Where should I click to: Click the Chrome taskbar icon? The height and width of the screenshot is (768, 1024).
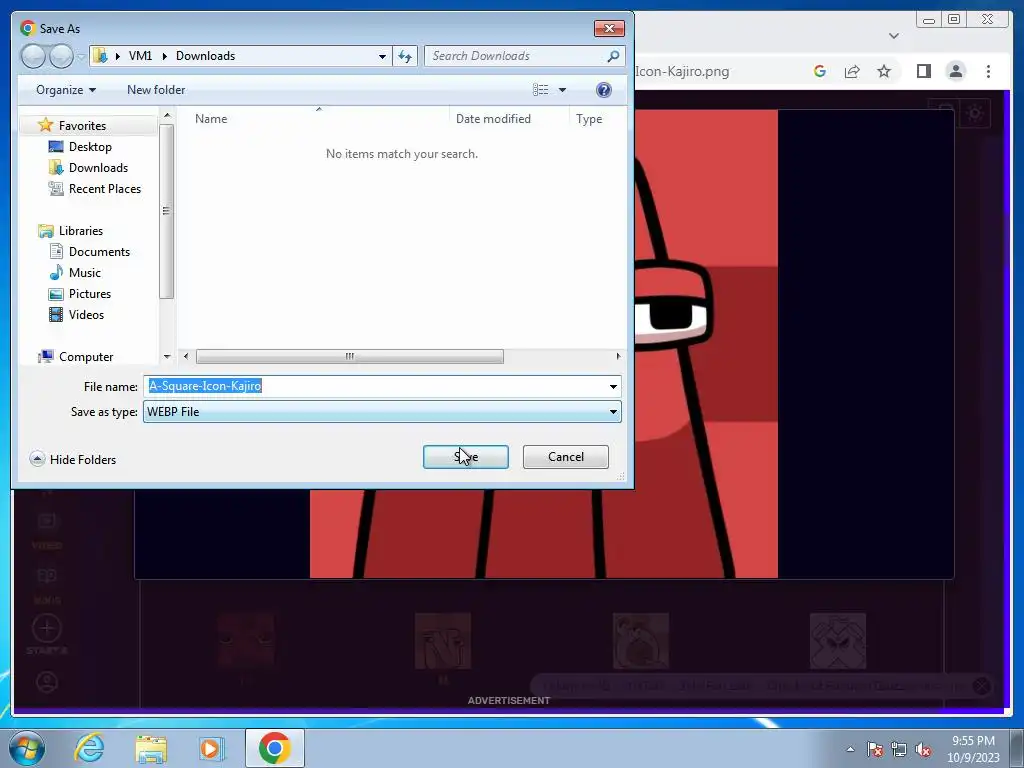click(274, 748)
